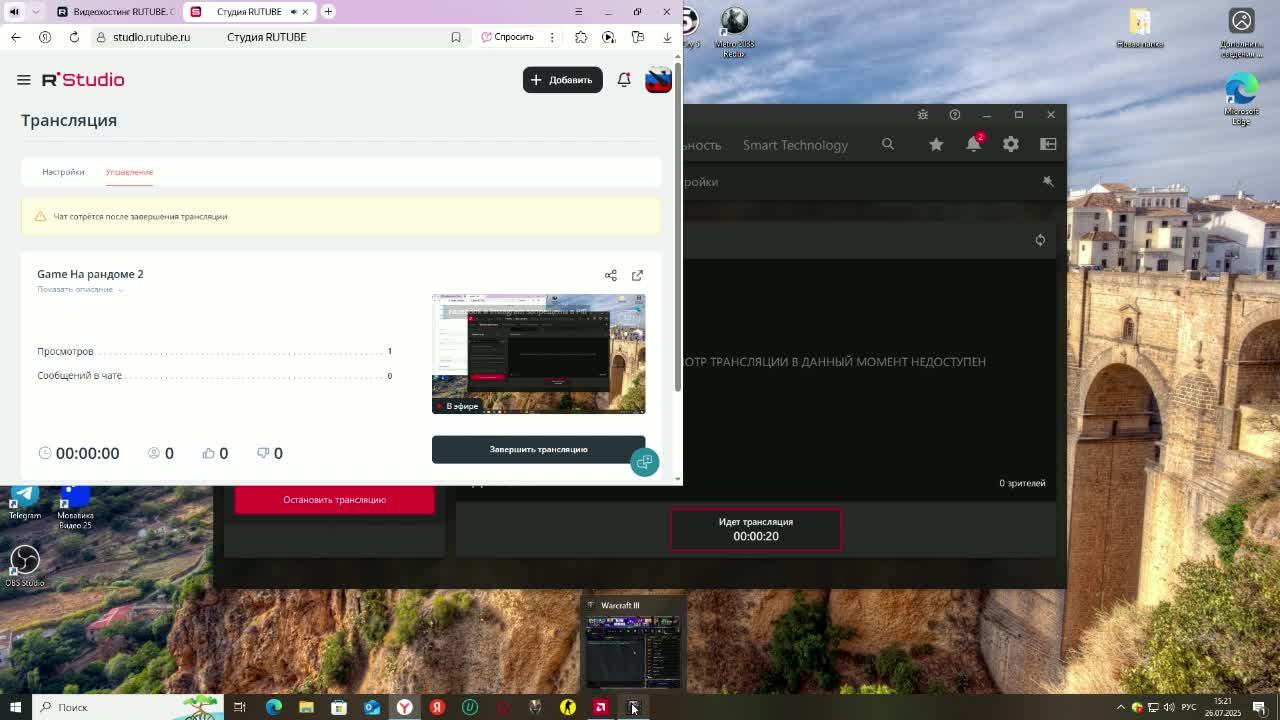Click the viewers count icon

[x=154, y=453]
